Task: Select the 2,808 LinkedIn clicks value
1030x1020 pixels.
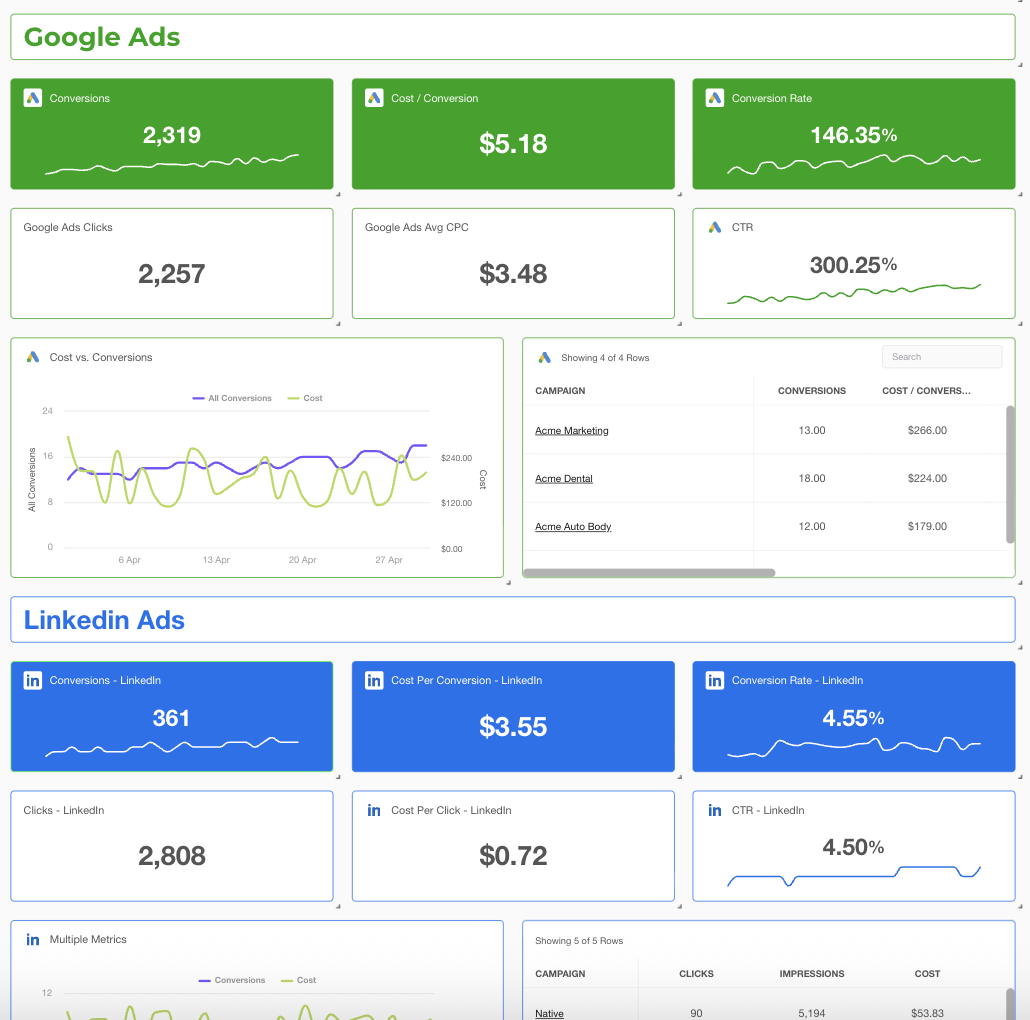Action: (x=171, y=856)
